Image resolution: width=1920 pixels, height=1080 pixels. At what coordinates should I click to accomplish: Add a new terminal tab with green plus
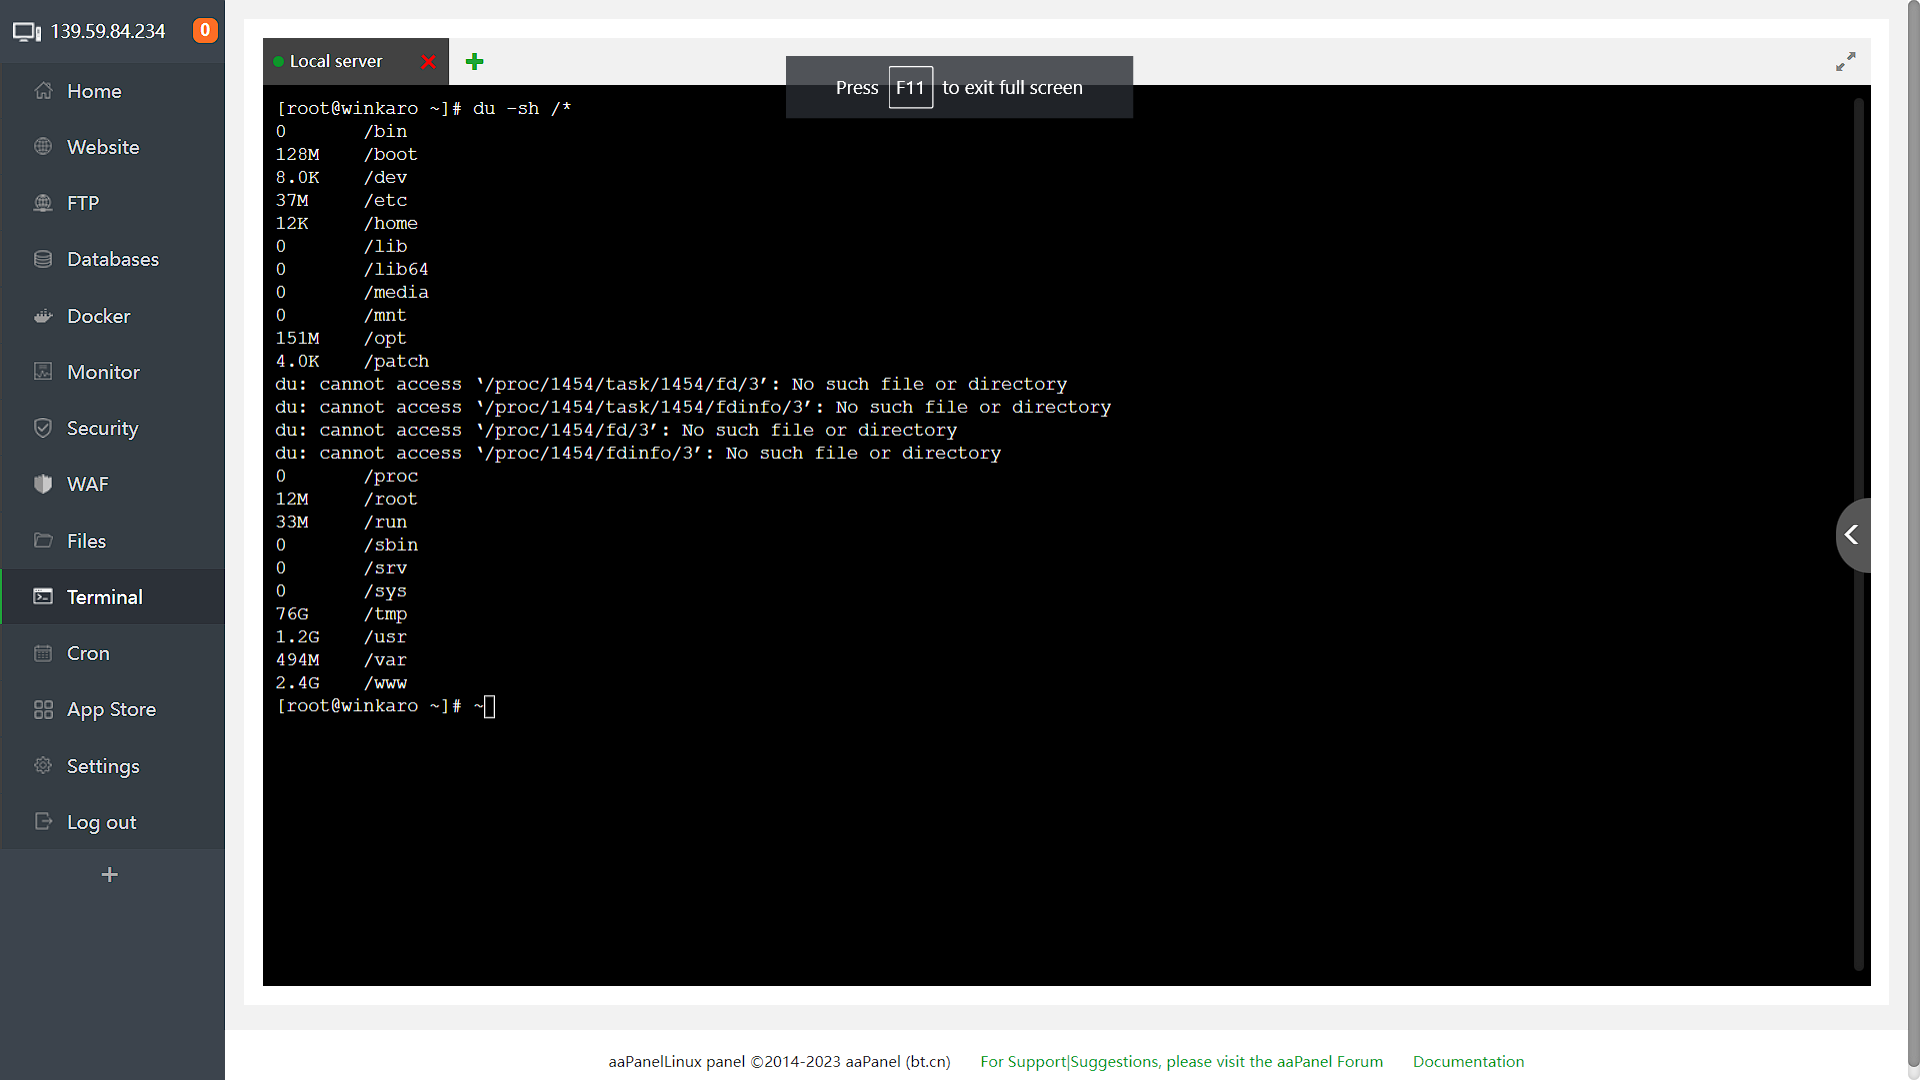(x=475, y=62)
